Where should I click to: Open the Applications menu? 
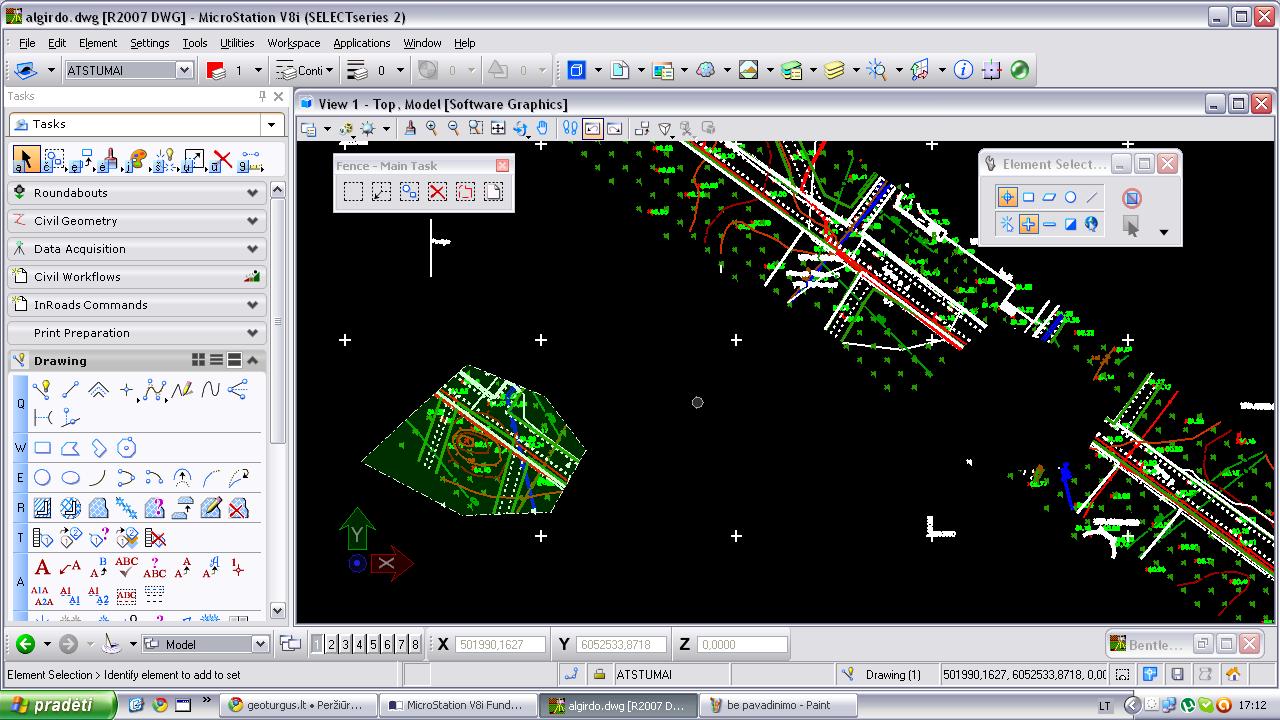click(361, 43)
